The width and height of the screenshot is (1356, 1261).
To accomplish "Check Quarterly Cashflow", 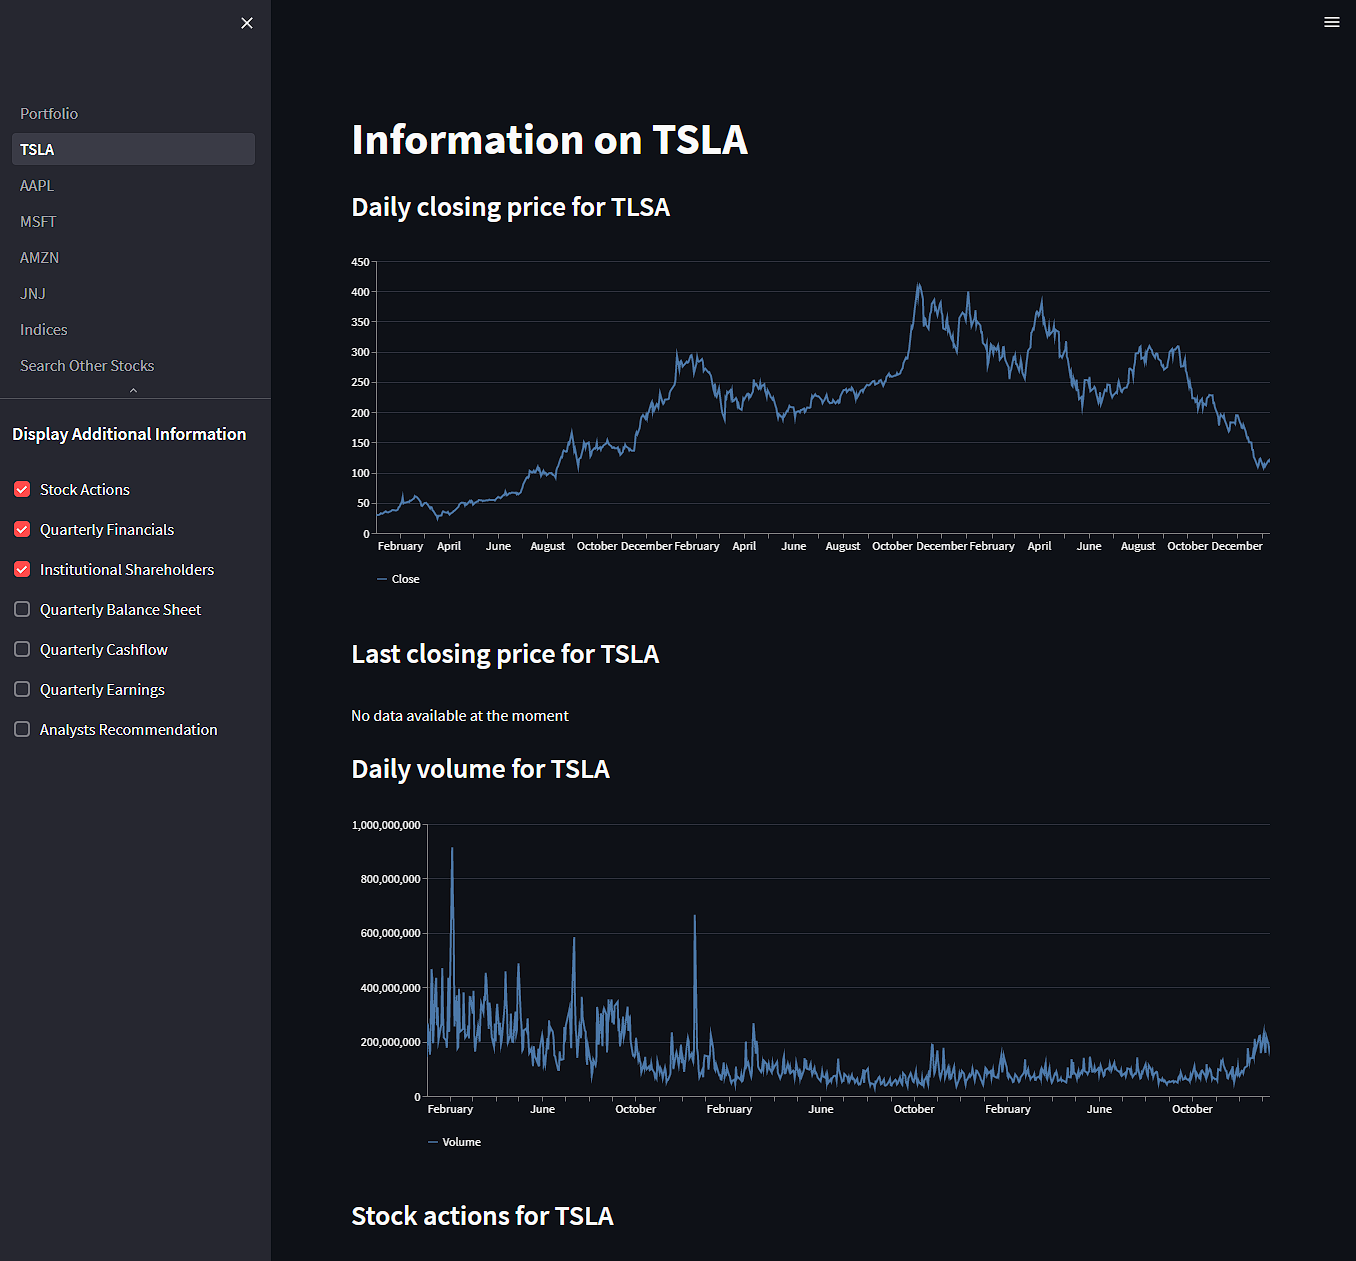I will point(21,649).
